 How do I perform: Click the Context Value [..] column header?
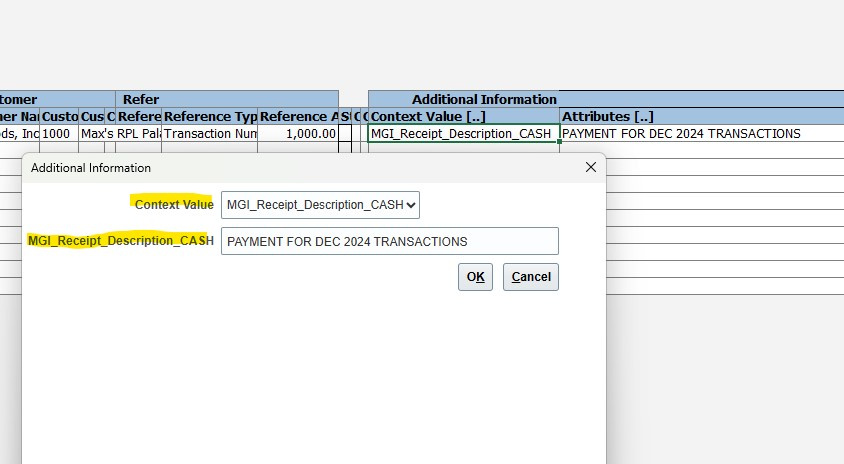click(464, 116)
